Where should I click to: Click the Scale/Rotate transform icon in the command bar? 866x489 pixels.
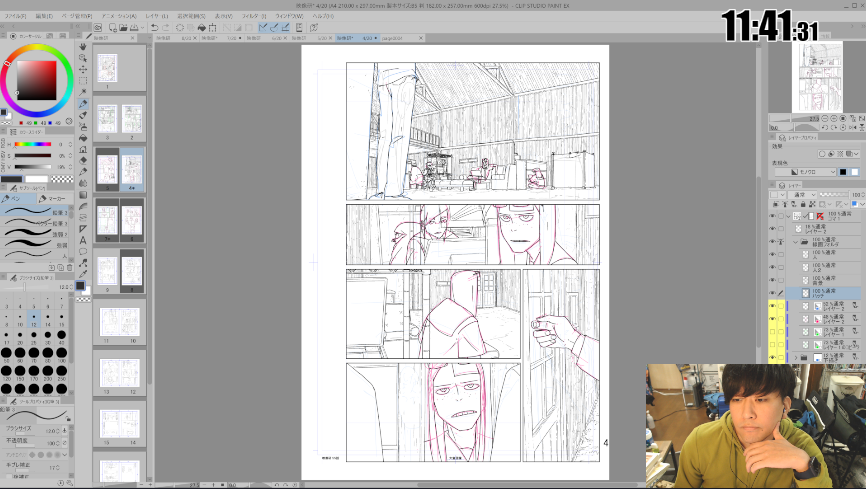pyautogui.click(x=212, y=27)
